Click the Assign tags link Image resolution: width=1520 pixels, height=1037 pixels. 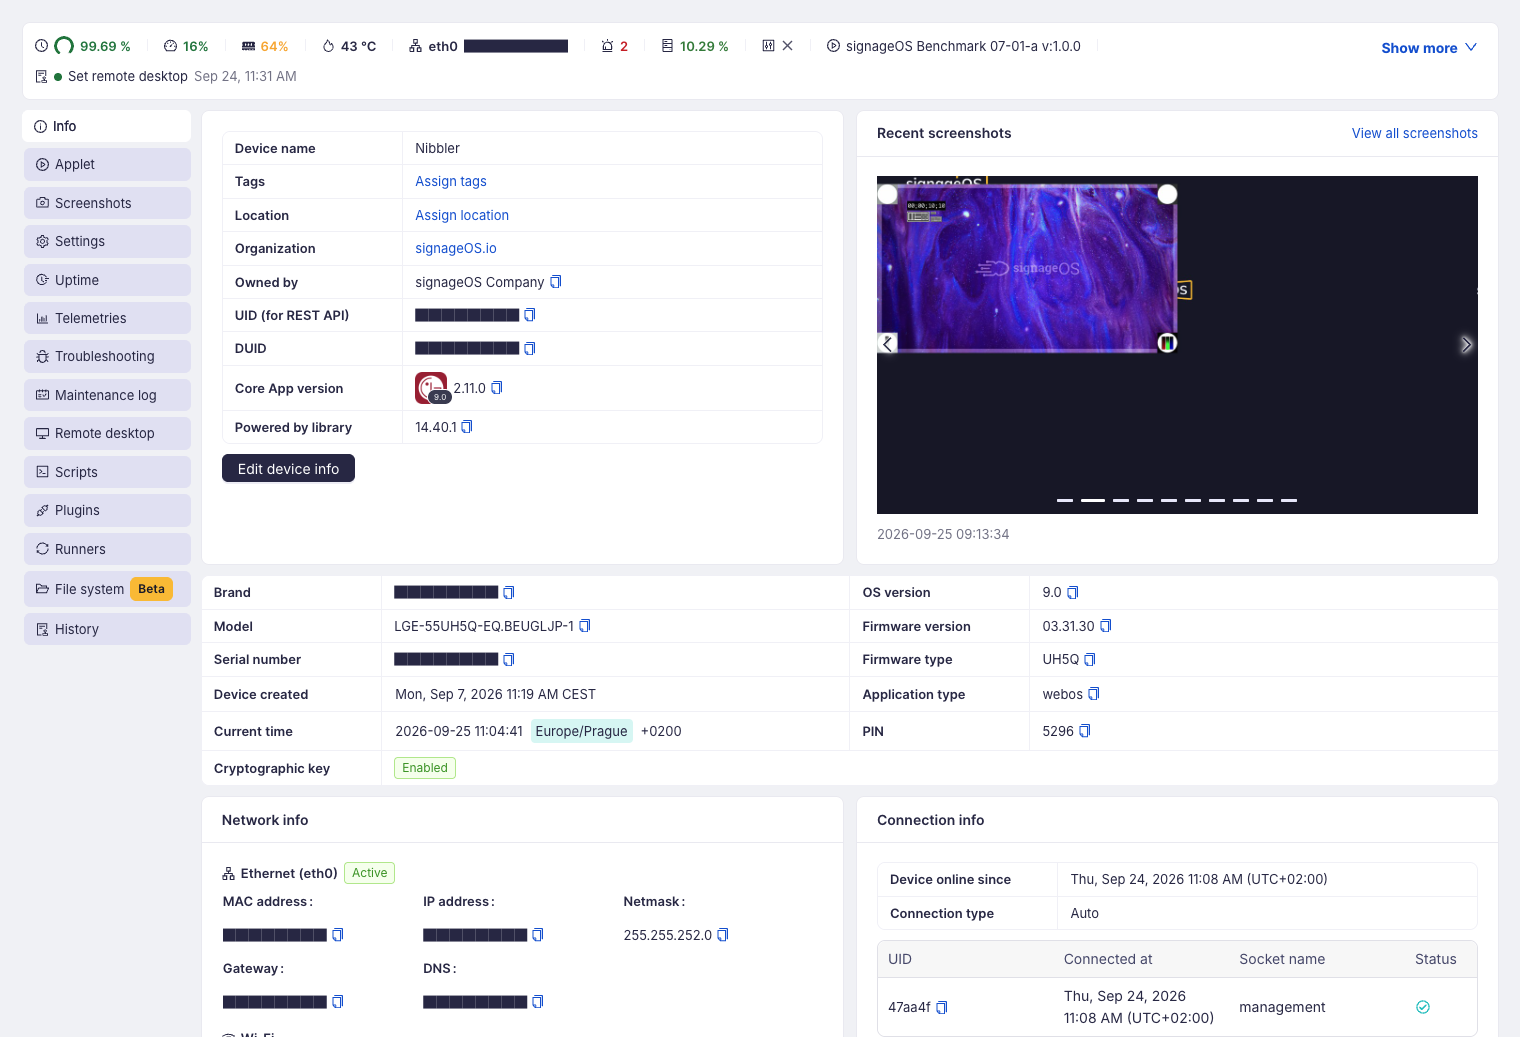tap(451, 181)
